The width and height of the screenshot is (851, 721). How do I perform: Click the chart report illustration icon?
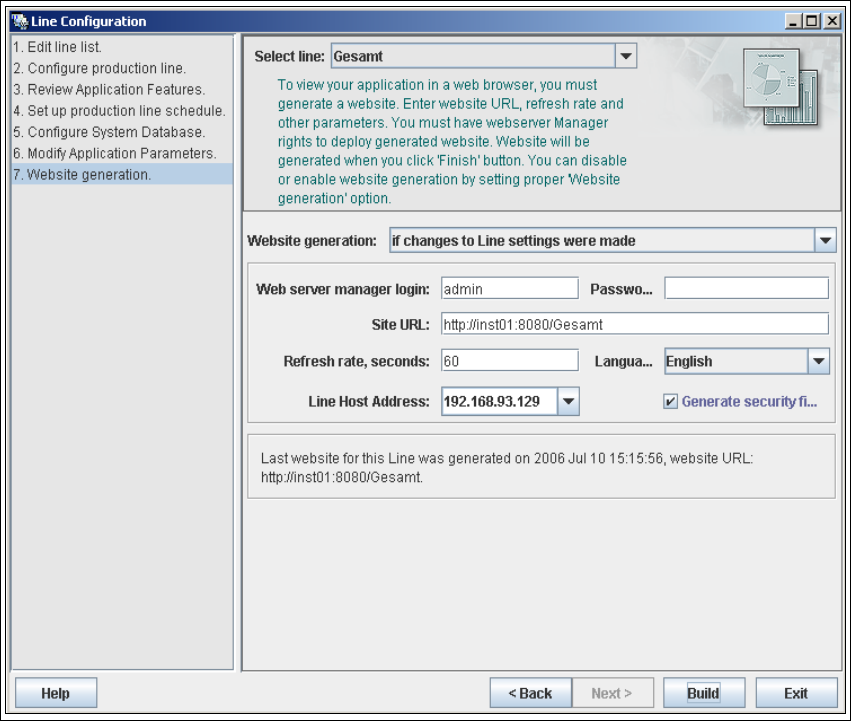pyautogui.click(x=781, y=87)
